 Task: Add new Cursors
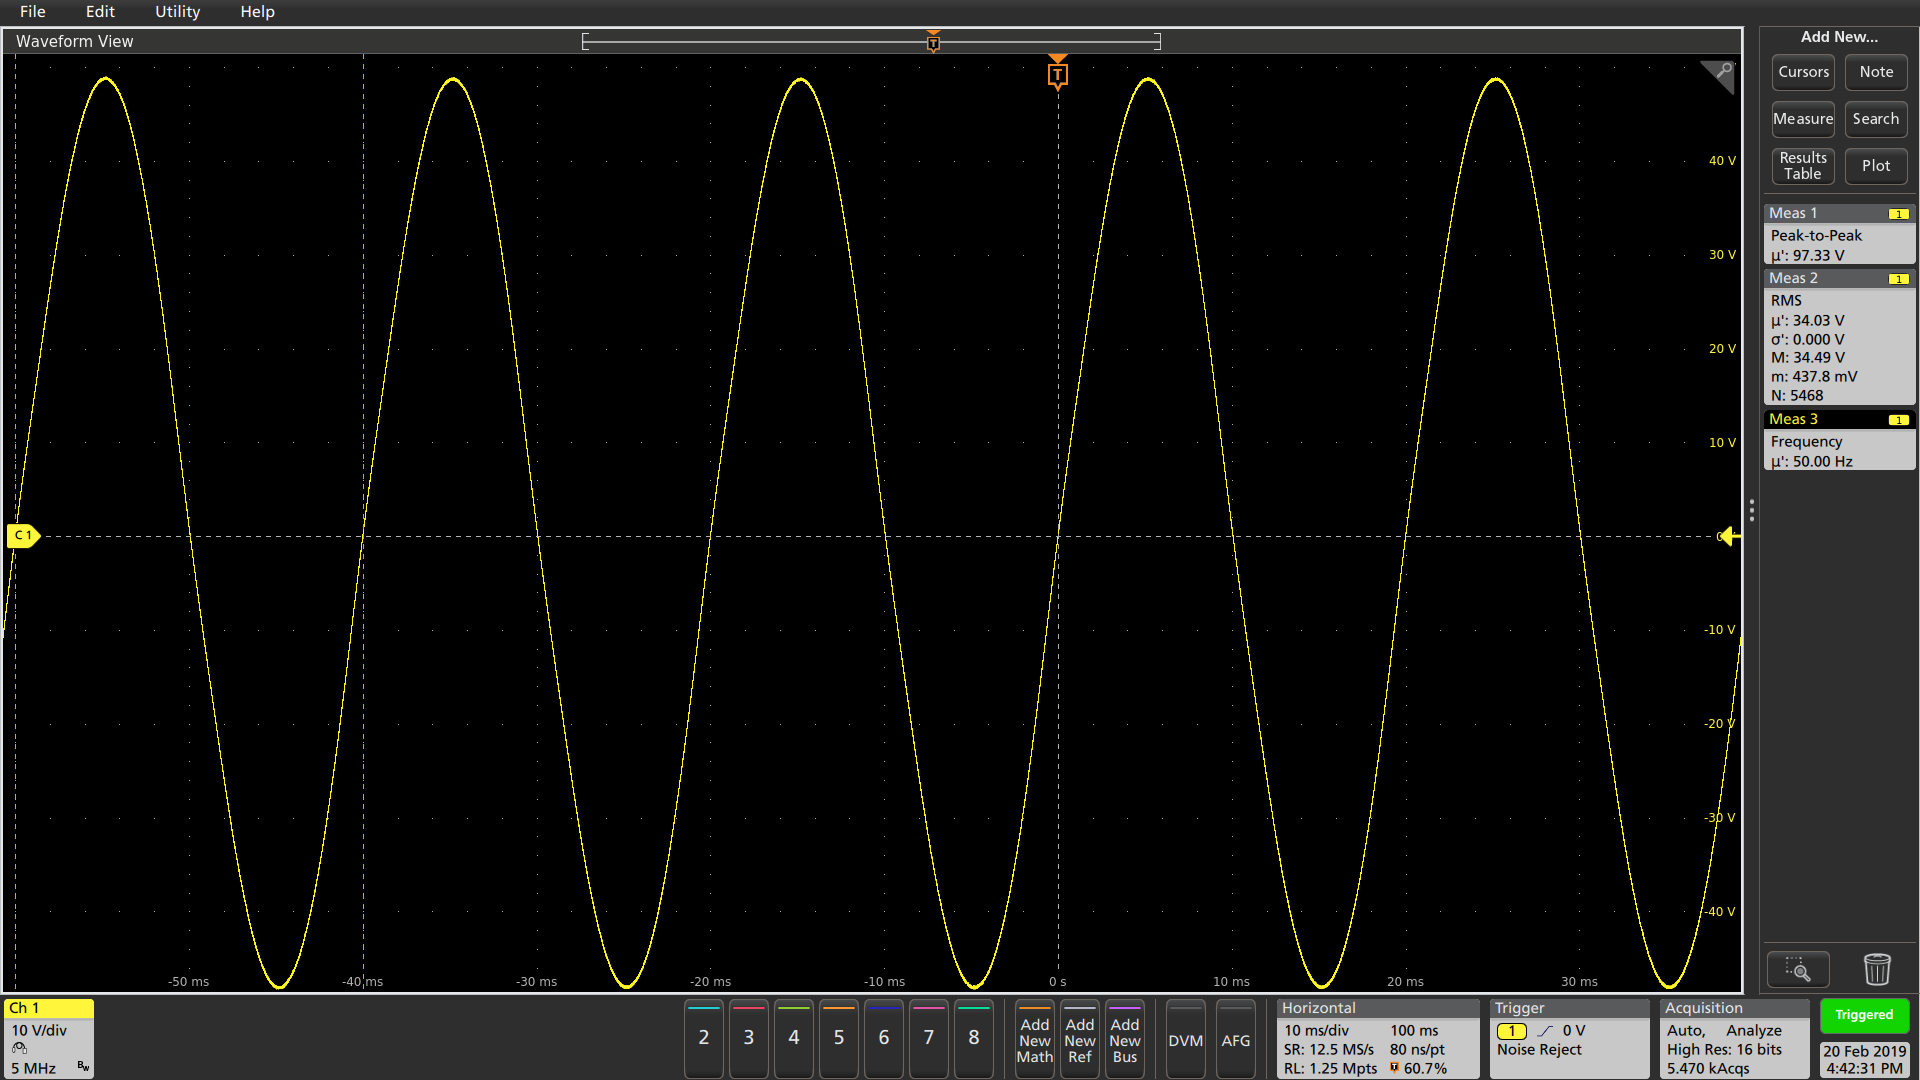tap(1803, 72)
